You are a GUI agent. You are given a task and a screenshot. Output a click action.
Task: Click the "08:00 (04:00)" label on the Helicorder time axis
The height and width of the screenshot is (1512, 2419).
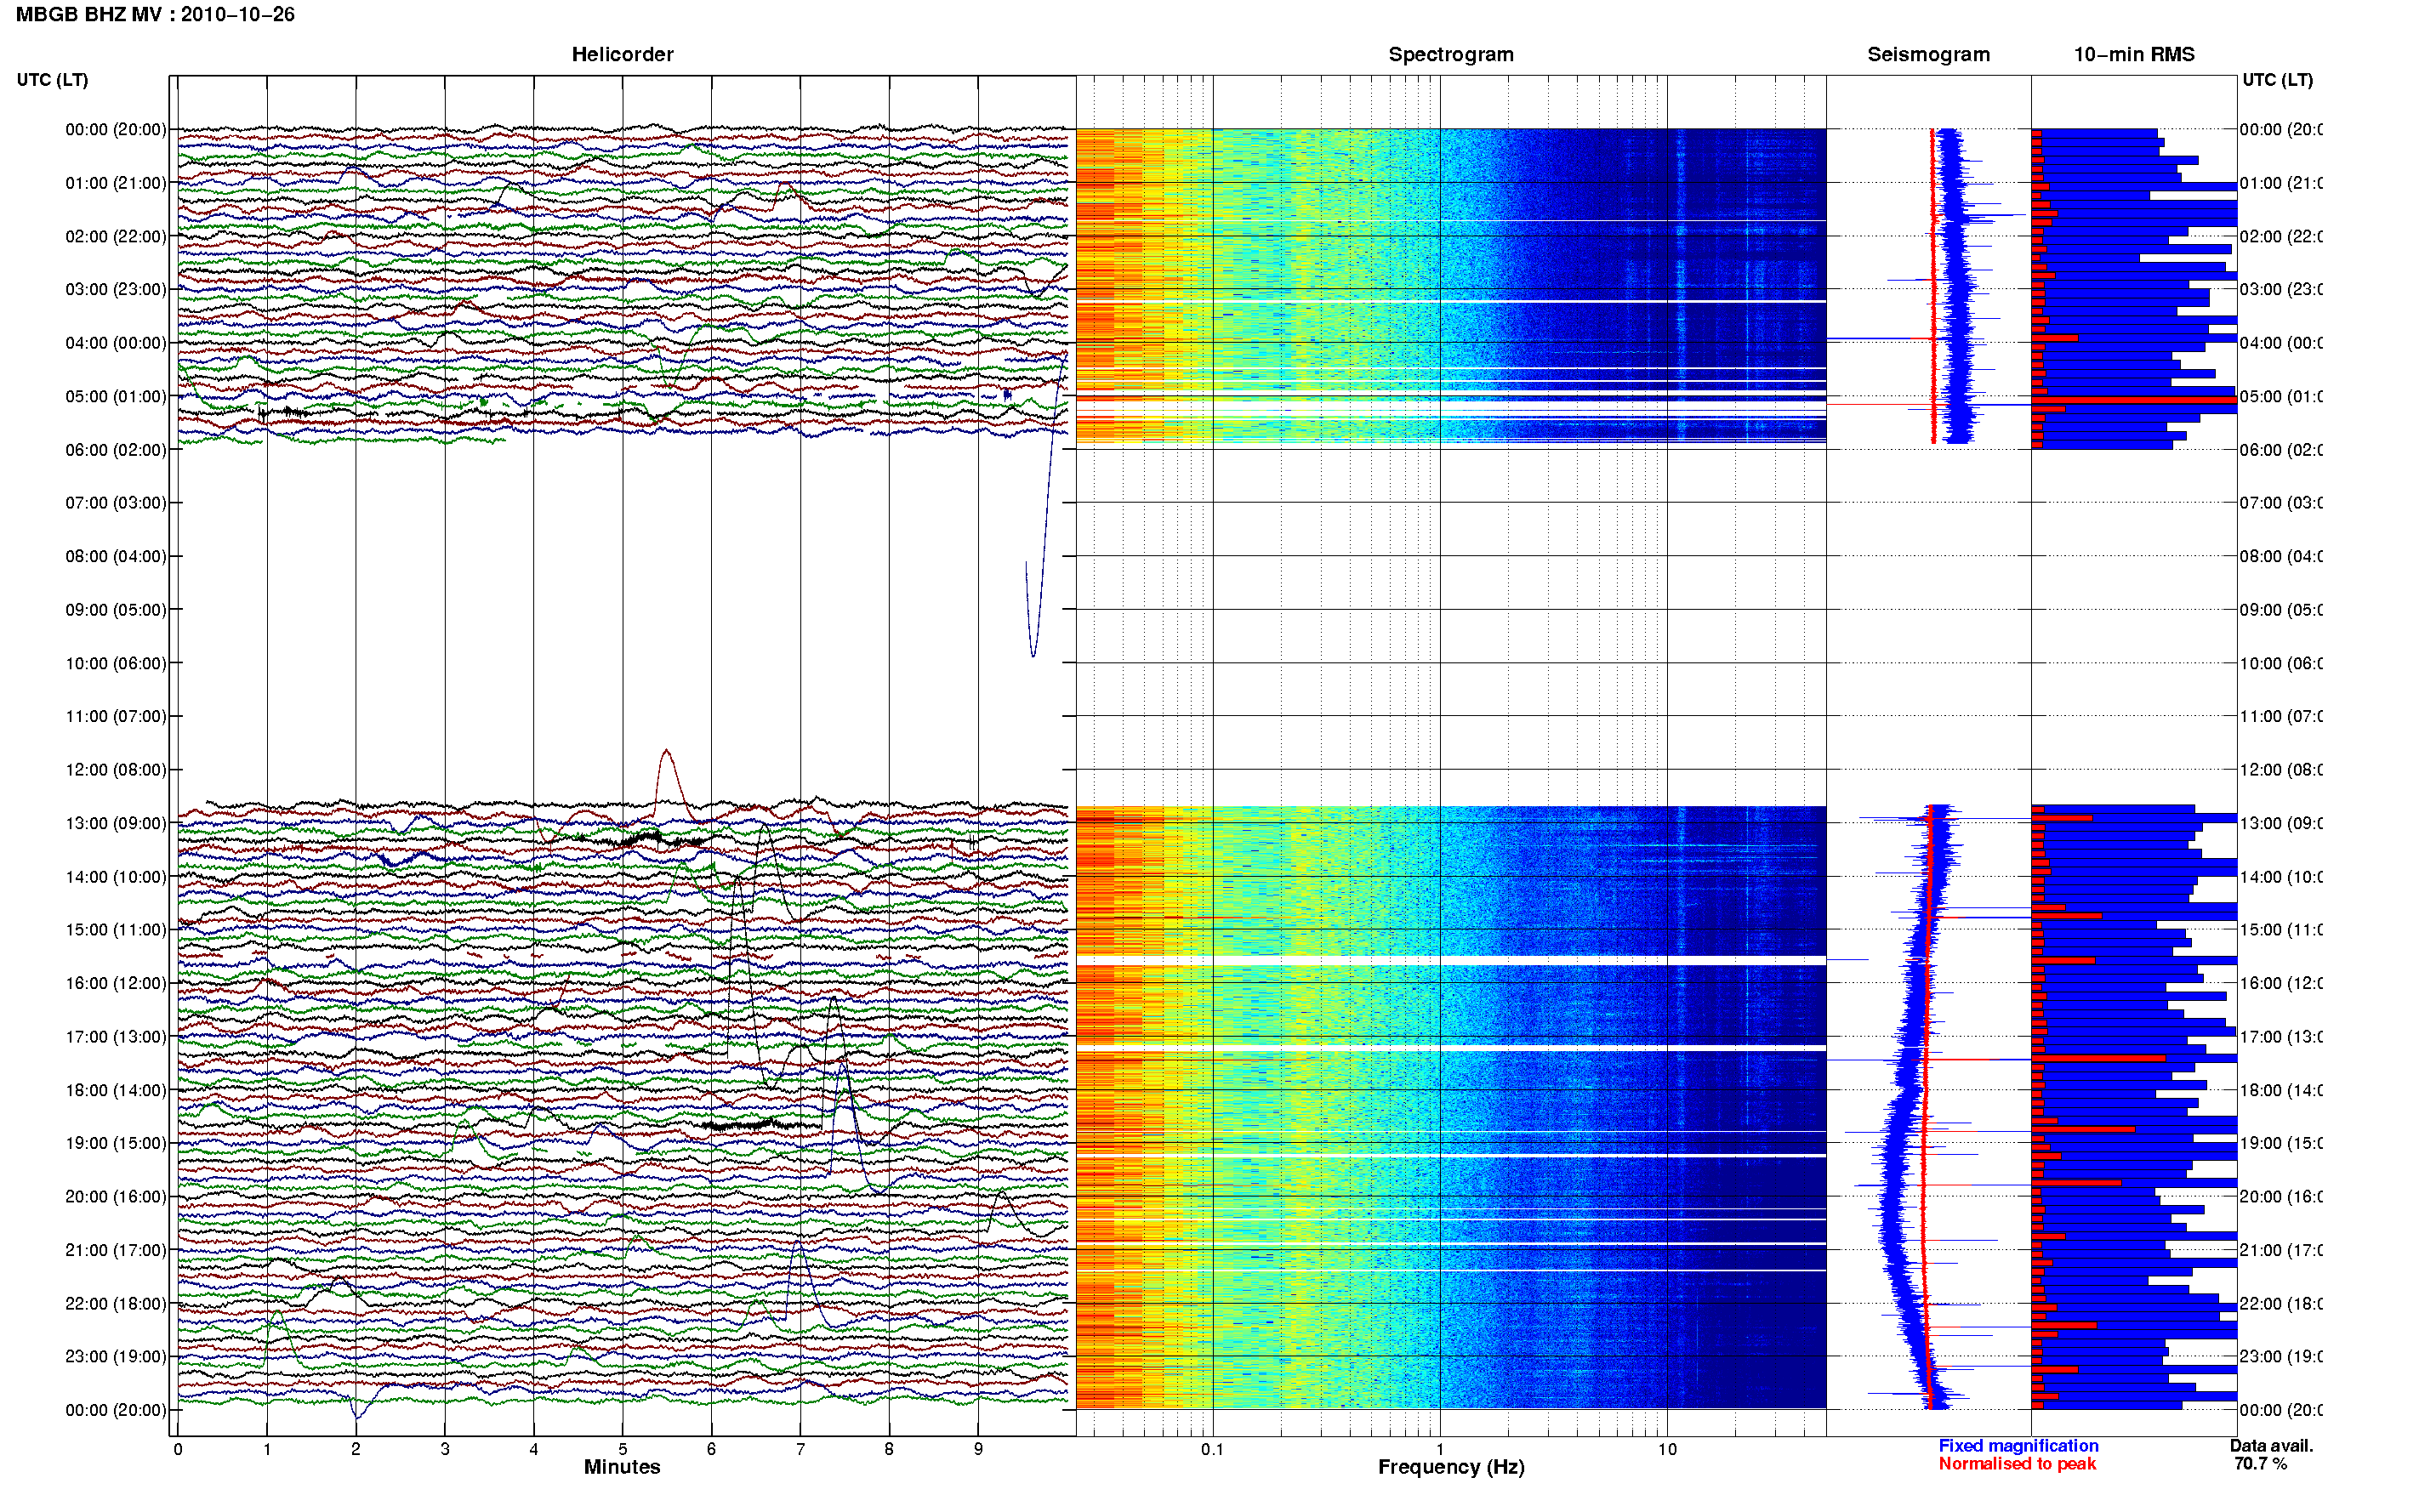tap(116, 557)
